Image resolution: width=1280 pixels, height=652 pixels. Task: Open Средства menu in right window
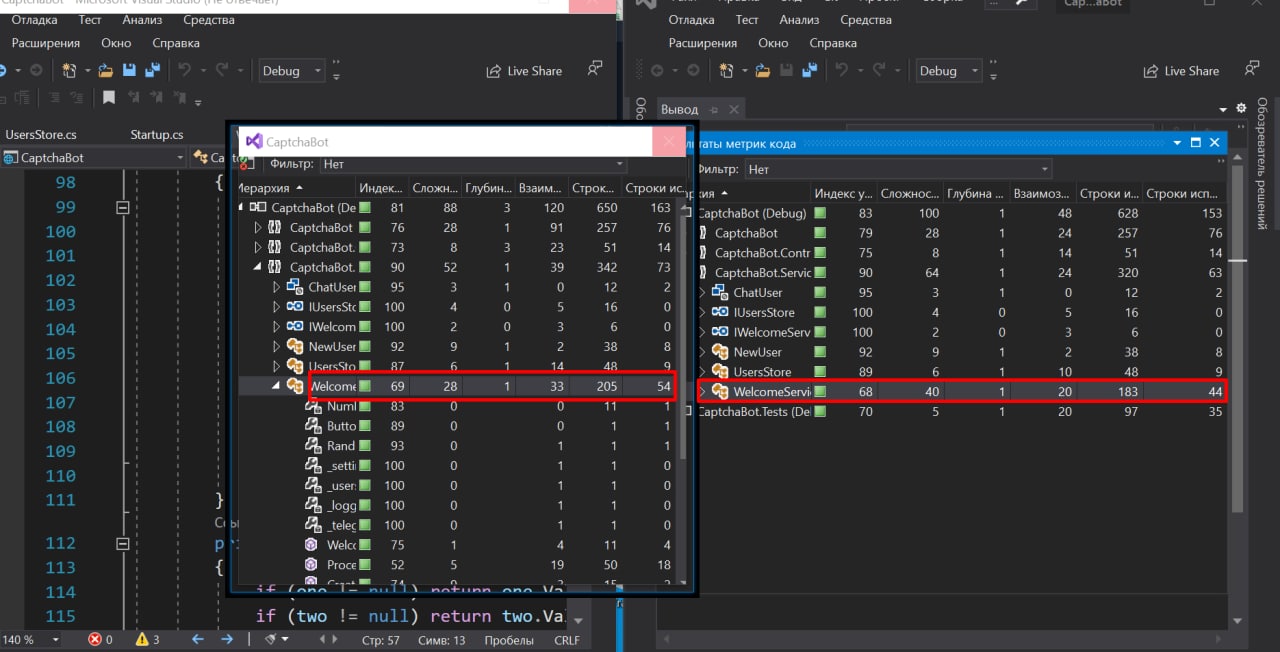(866, 19)
